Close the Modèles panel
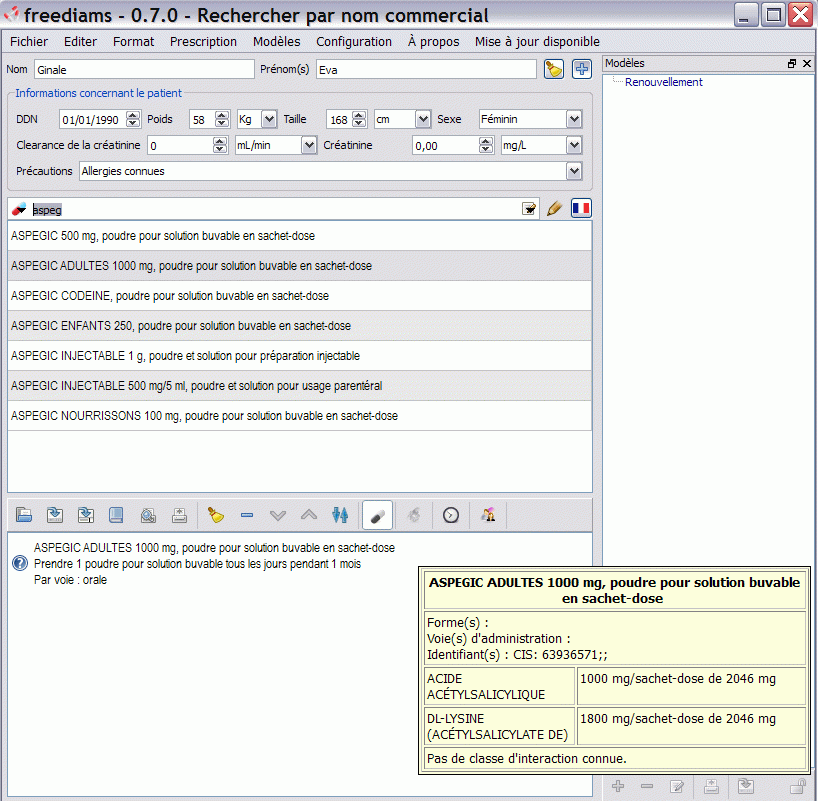Viewport: 818px width, 801px height. 807,63
